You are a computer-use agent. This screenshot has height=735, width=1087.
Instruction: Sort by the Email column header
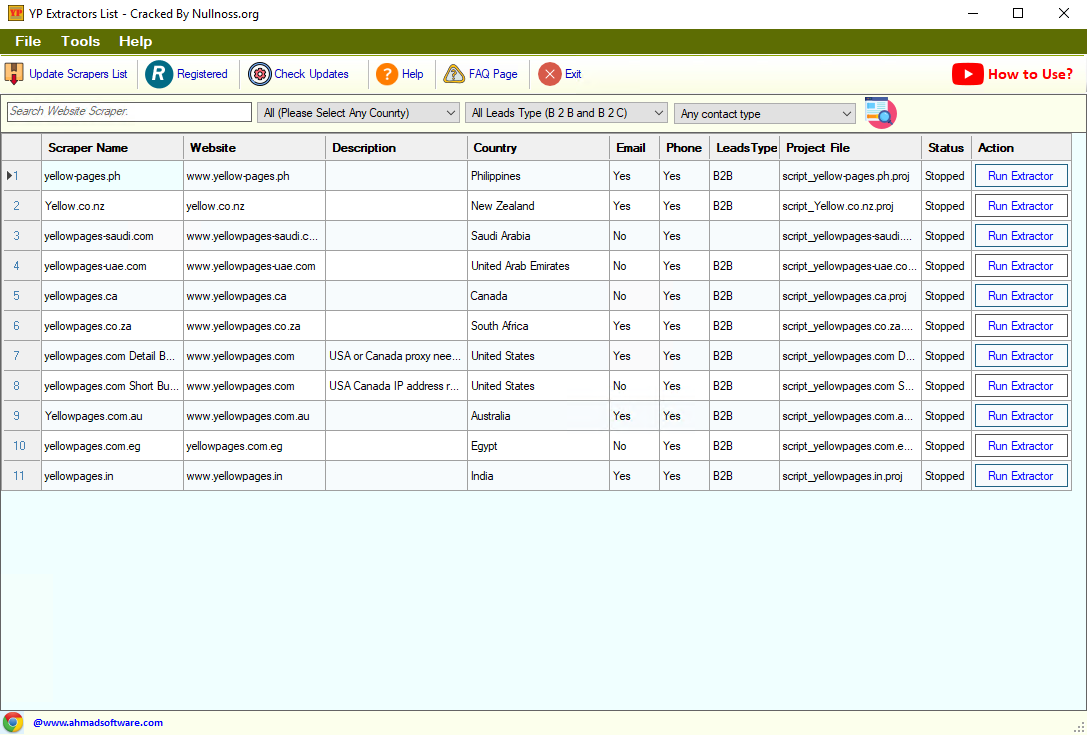634,148
